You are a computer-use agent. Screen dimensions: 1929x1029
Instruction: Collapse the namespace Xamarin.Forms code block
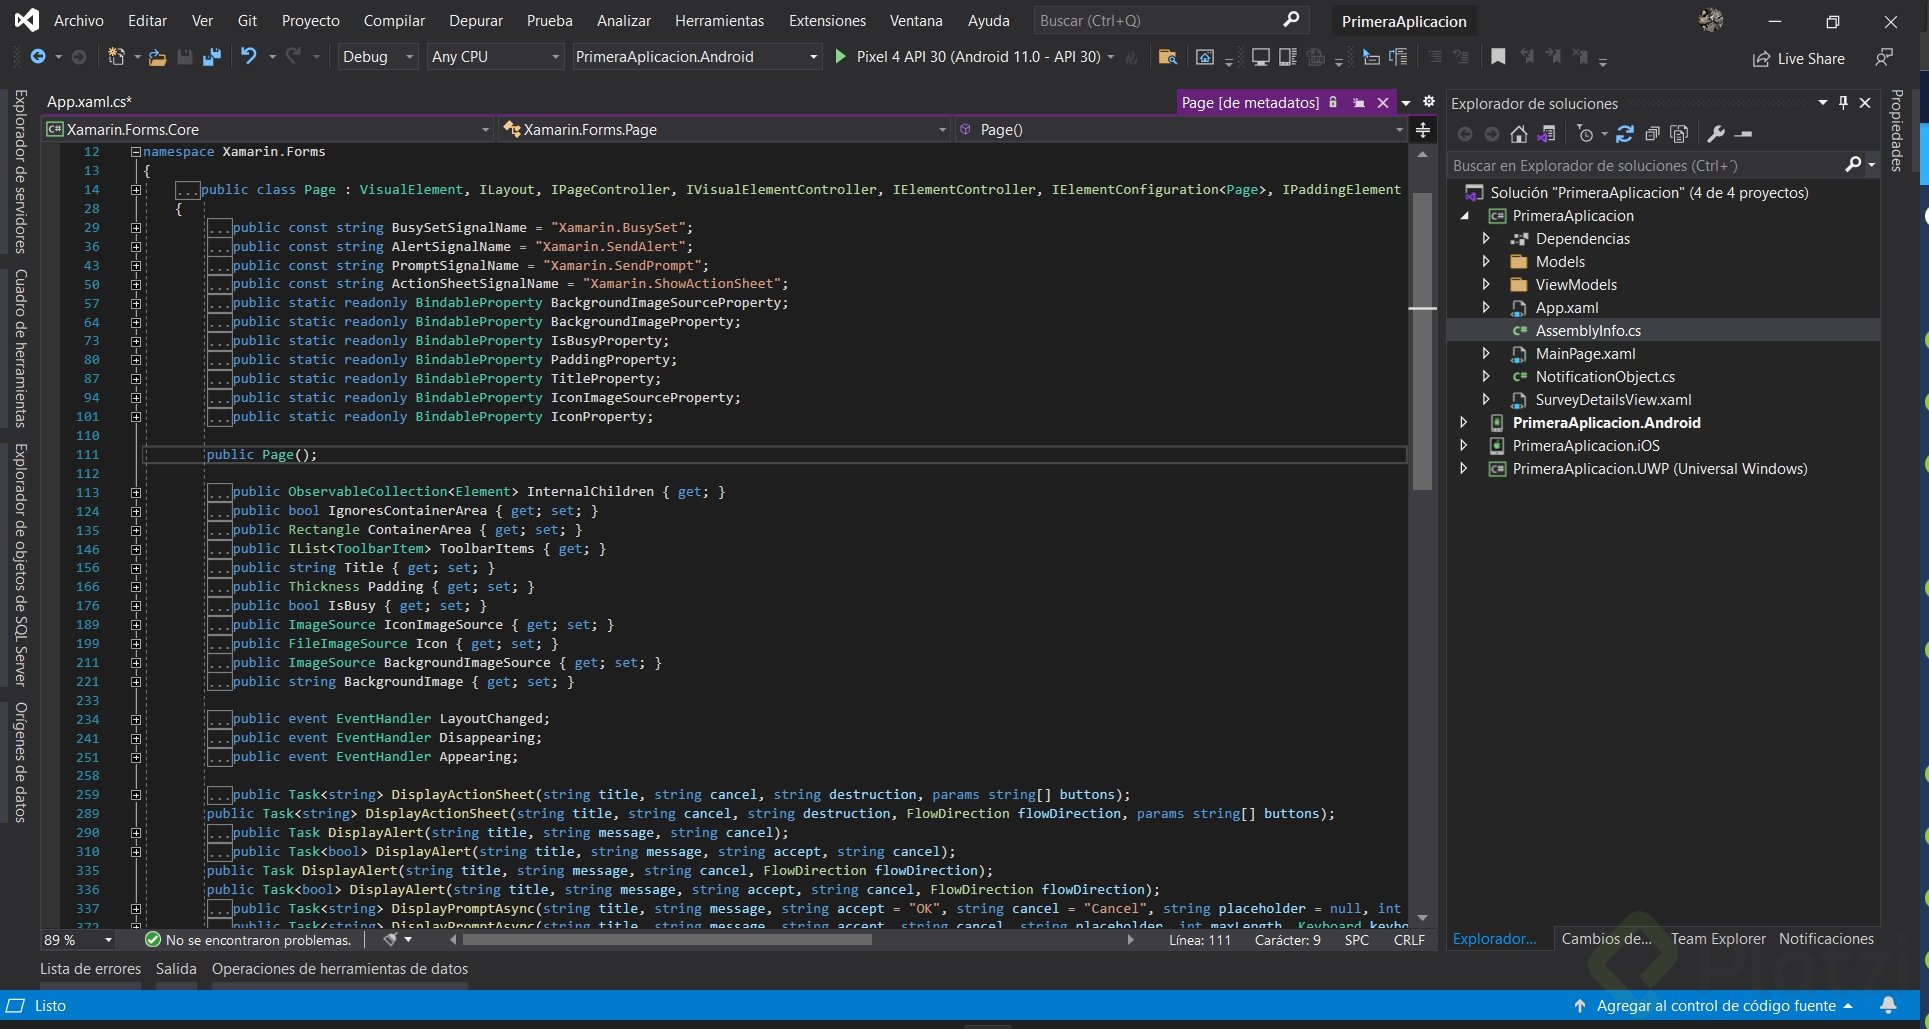tap(136, 152)
